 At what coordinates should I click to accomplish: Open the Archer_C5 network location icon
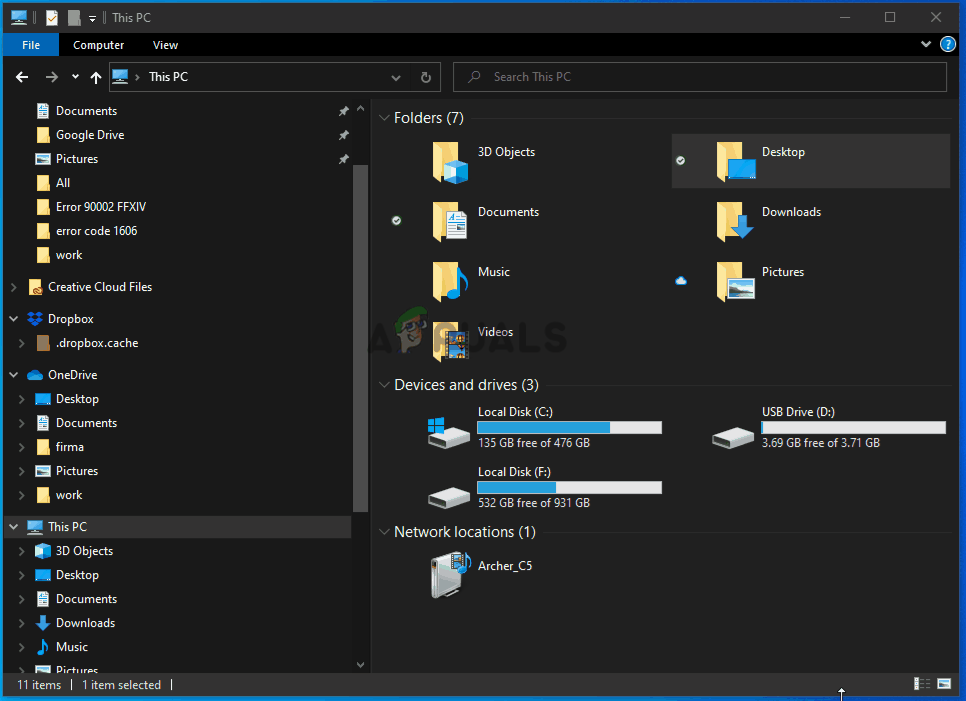[450, 576]
